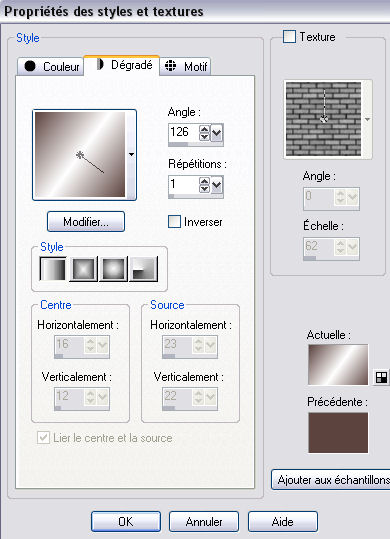This screenshot has width=390, height=539.
Task: Select the linear gradient style icon
Action: click(53, 269)
